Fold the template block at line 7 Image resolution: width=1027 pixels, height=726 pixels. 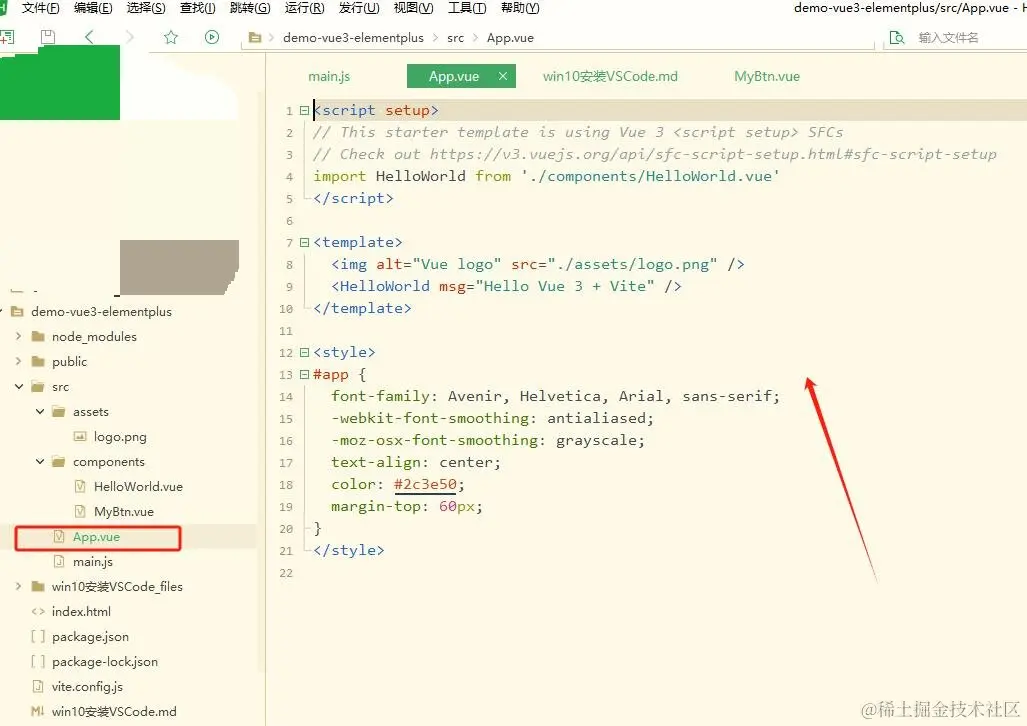click(304, 242)
